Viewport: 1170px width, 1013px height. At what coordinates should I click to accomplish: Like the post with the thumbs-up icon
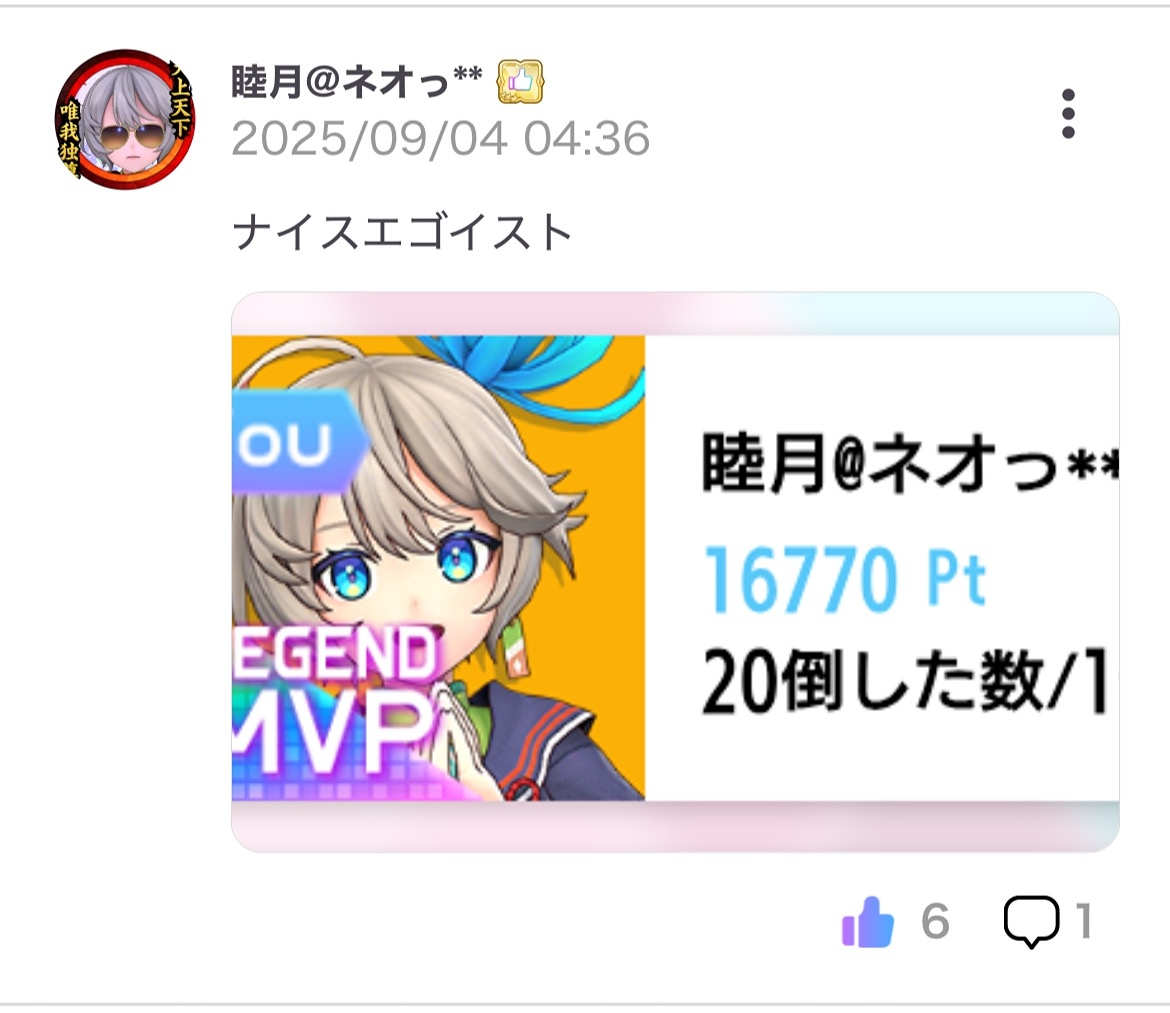pyautogui.click(x=868, y=922)
